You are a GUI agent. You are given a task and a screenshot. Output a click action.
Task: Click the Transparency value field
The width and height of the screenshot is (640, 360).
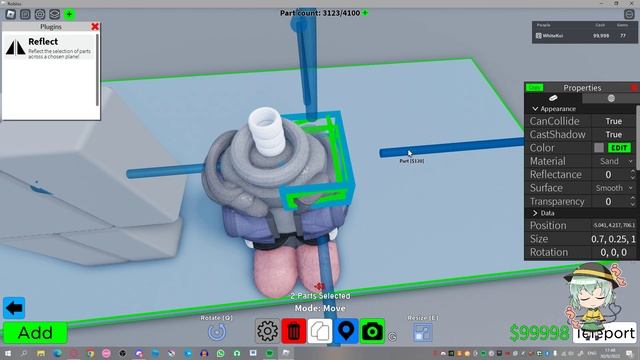(x=609, y=201)
